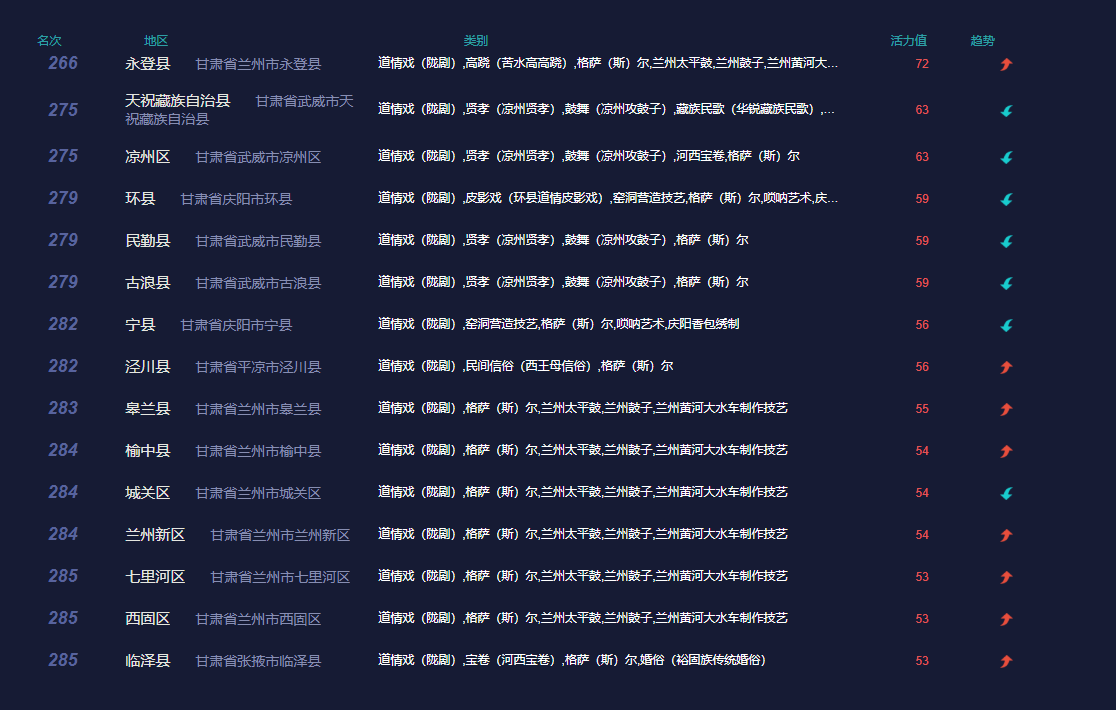Click the down arrow icon for 民勤县
The width and height of the screenshot is (1116, 710).
coord(1006,240)
